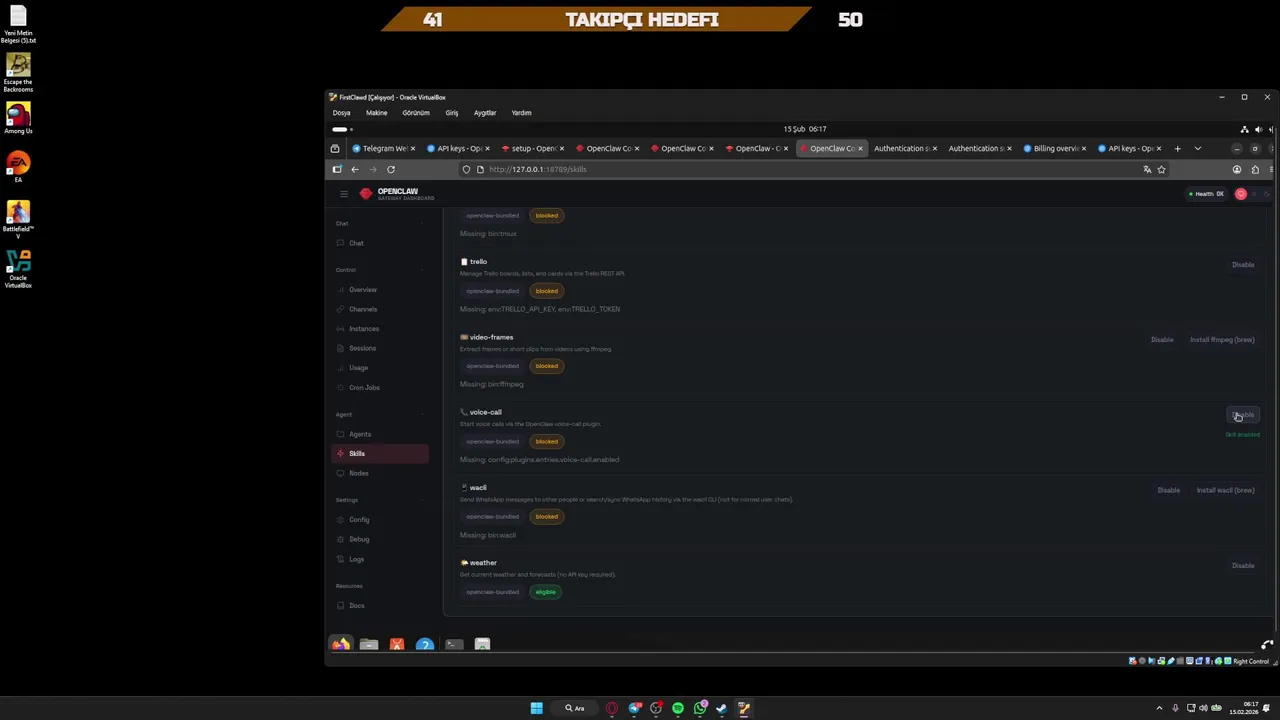Open the Oracle VirtualBox desktop shortcut
1280x720 pixels.
18,269
